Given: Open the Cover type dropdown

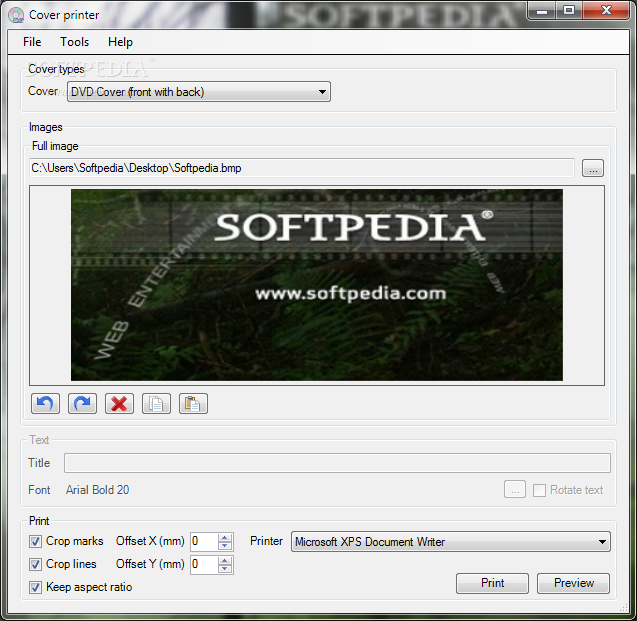Looking at the screenshot, I should click(199, 92).
